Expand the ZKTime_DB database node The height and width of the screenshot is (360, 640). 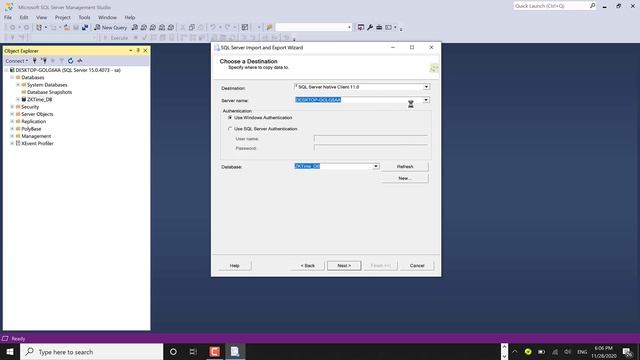(18, 99)
